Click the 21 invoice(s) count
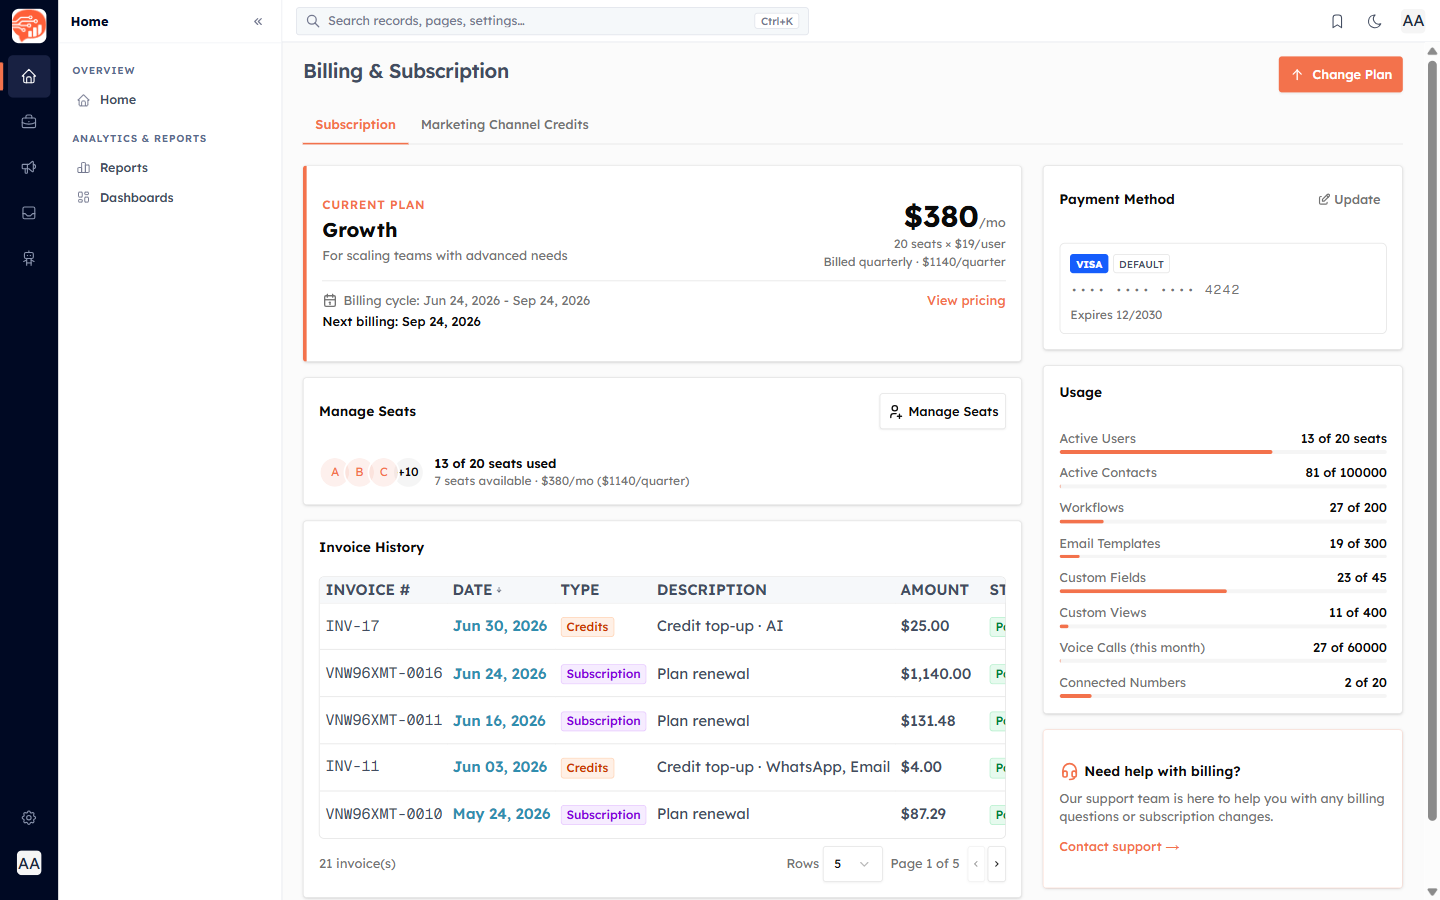The width and height of the screenshot is (1440, 900). tap(357, 864)
